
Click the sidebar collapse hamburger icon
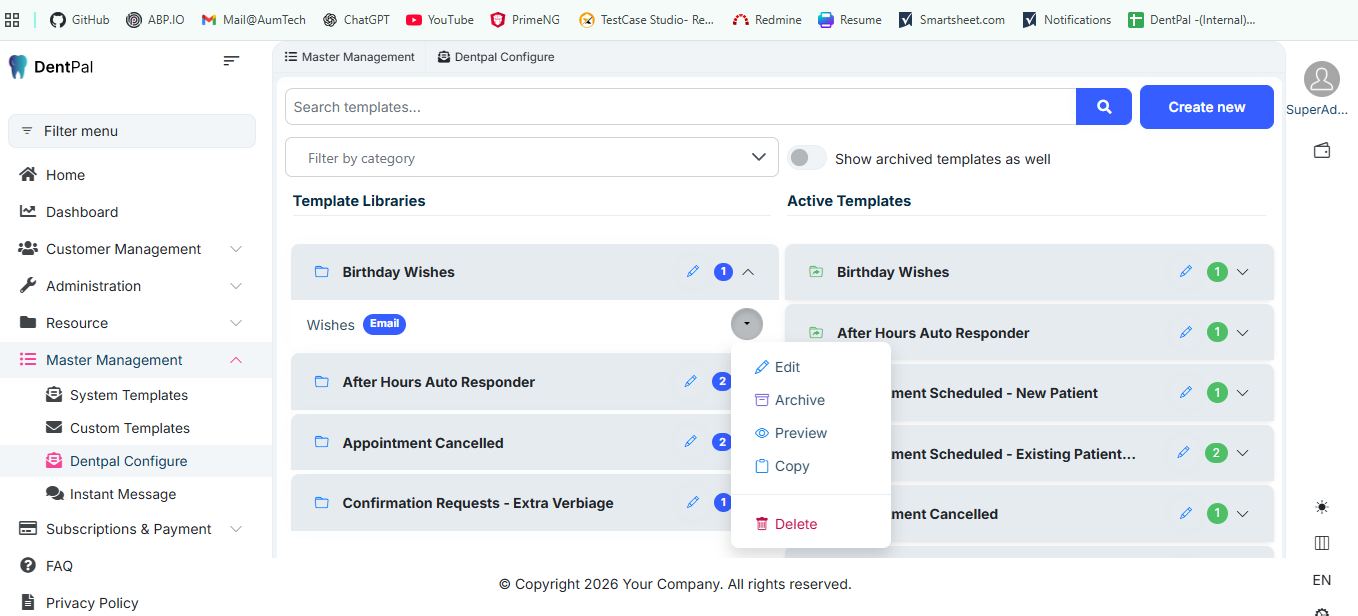coord(231,62)
